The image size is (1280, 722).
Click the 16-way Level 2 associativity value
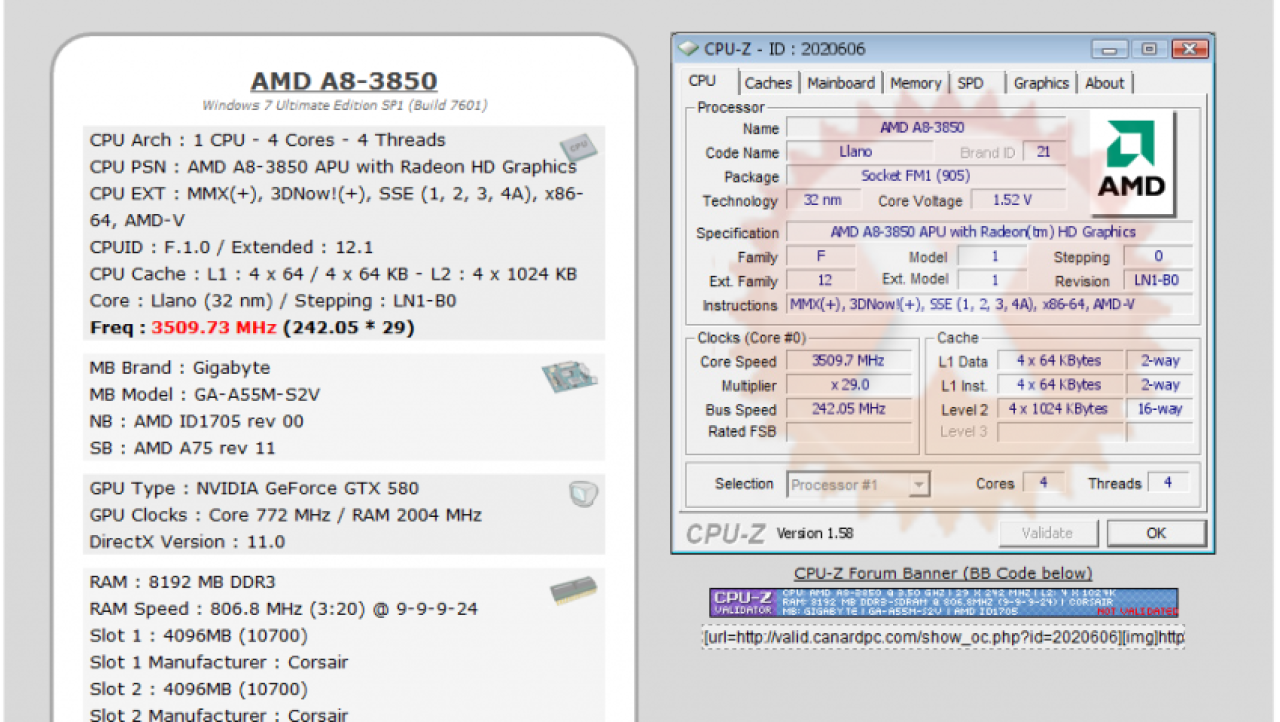click(1160, 409)
